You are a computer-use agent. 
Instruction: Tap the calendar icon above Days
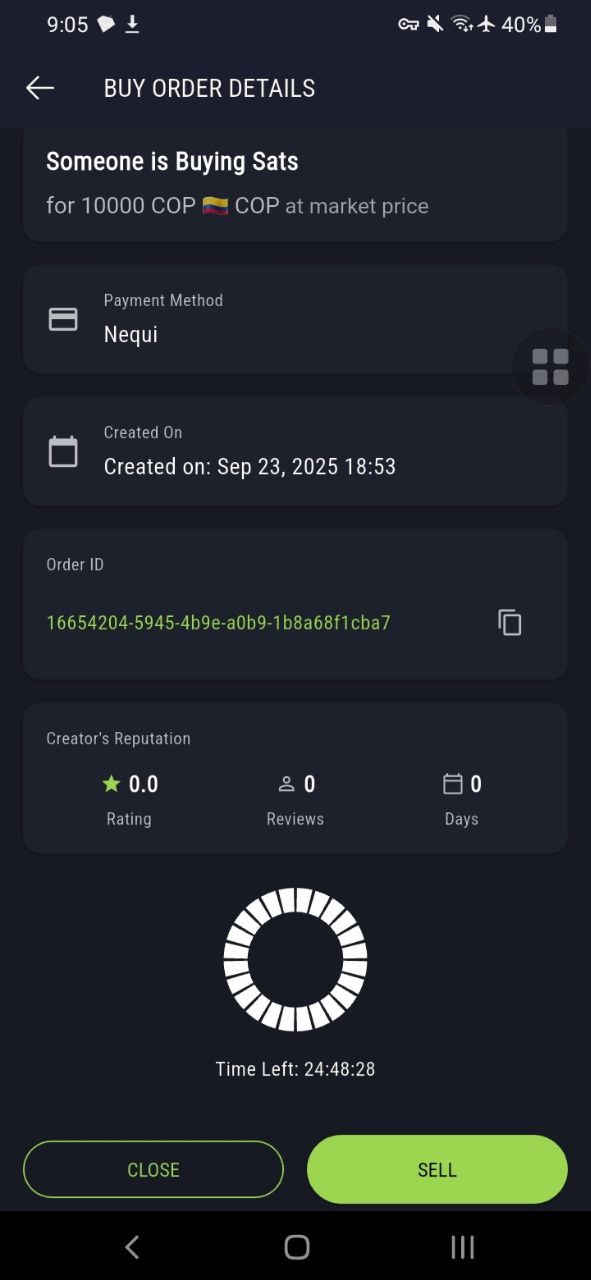coord(453,784)
